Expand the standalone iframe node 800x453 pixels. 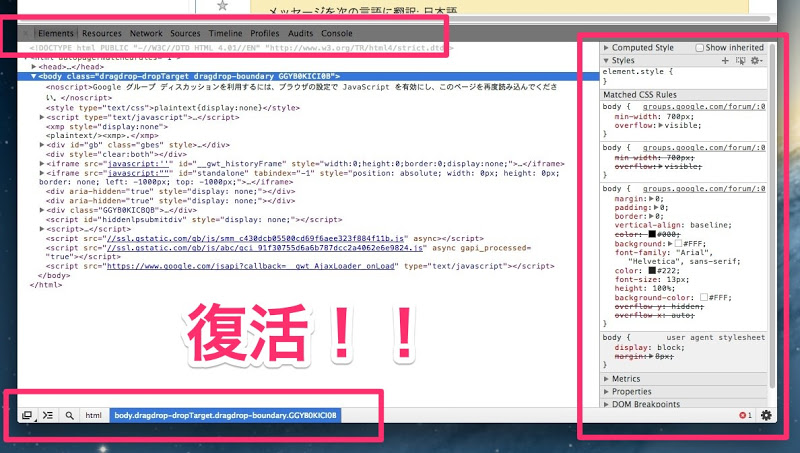tap(42, 173)
